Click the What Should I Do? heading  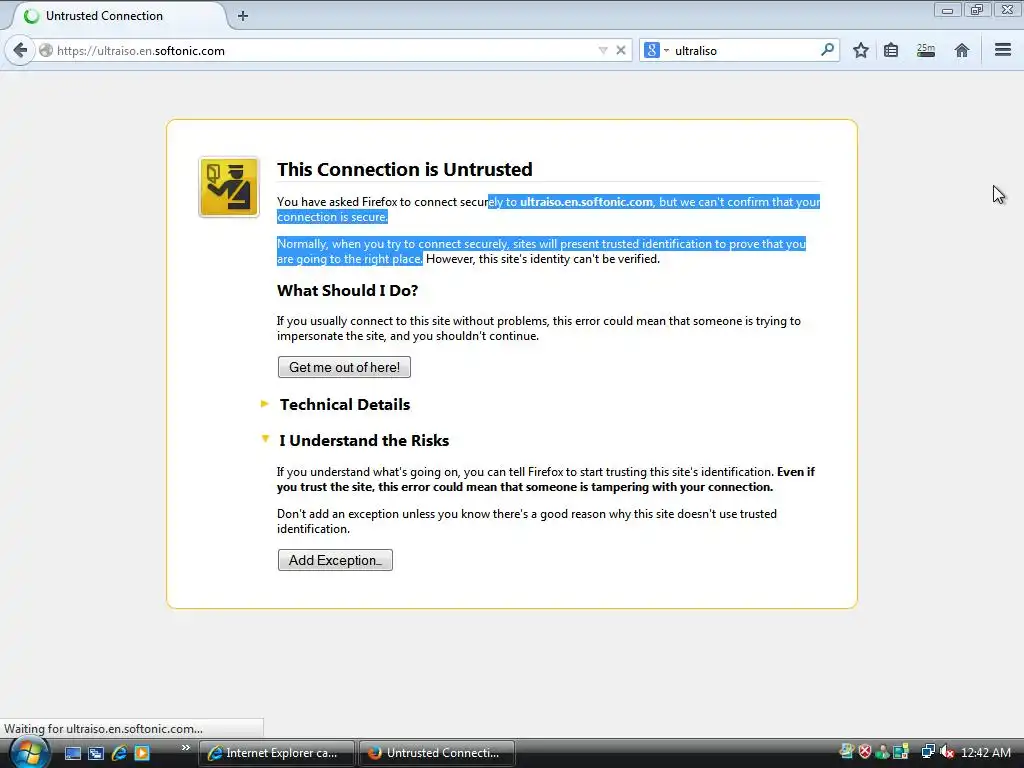coord(347,291)
